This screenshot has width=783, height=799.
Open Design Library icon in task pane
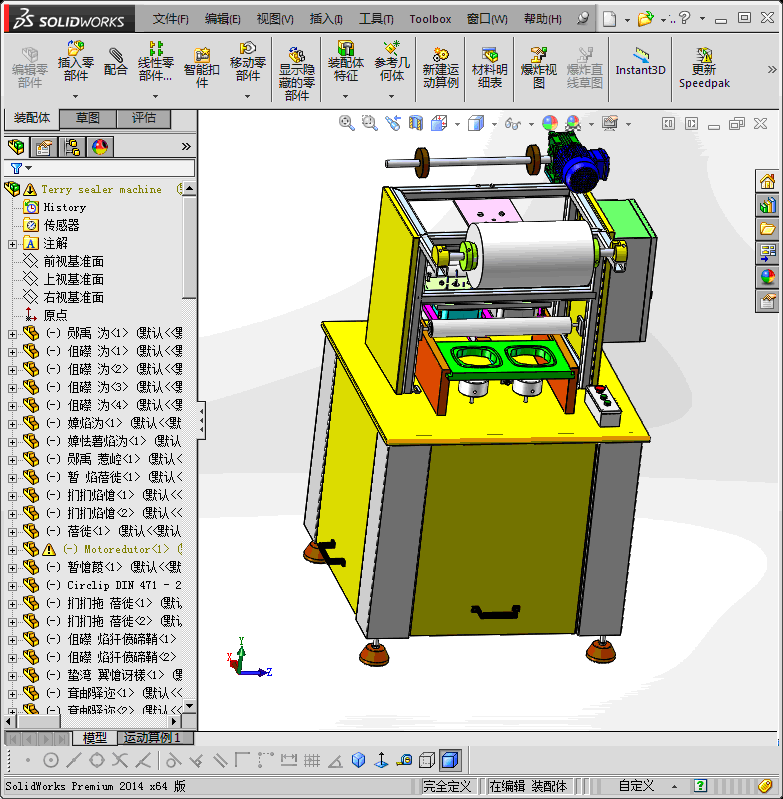pyautogui.click(x=767, y=205)
